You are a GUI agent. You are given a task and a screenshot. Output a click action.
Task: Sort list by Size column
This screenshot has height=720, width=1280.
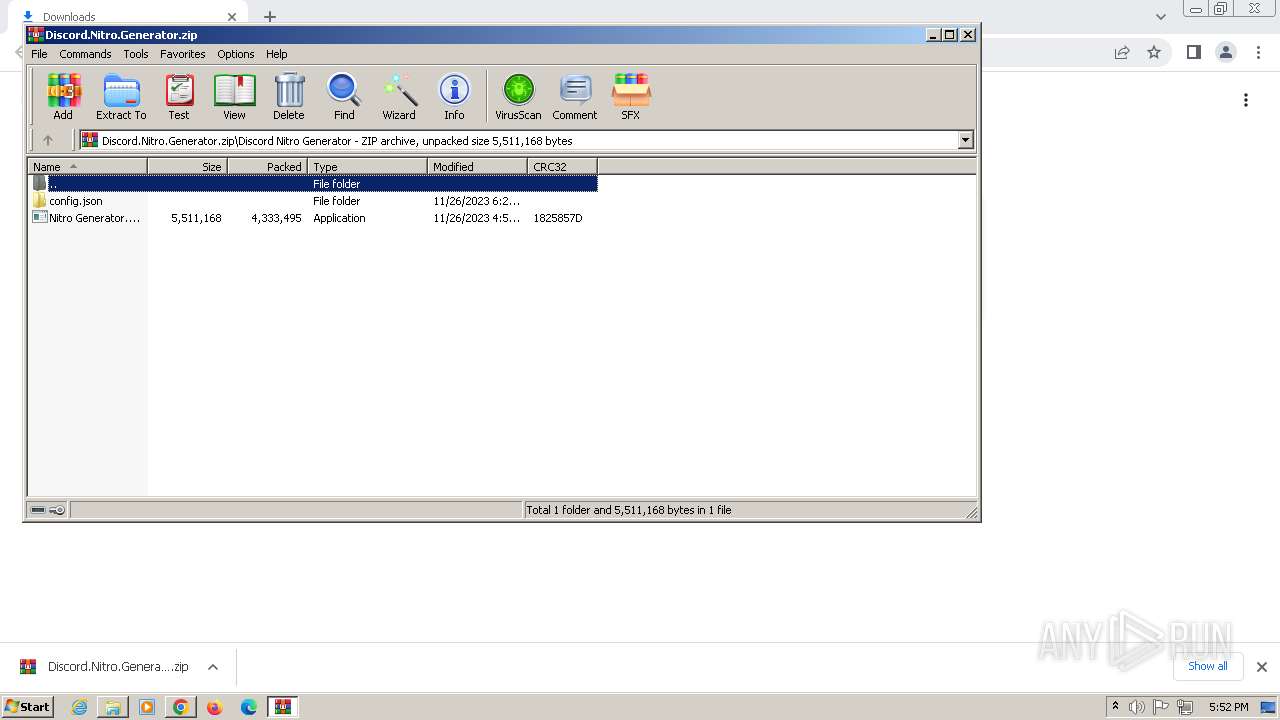click(x=187, y=167)
